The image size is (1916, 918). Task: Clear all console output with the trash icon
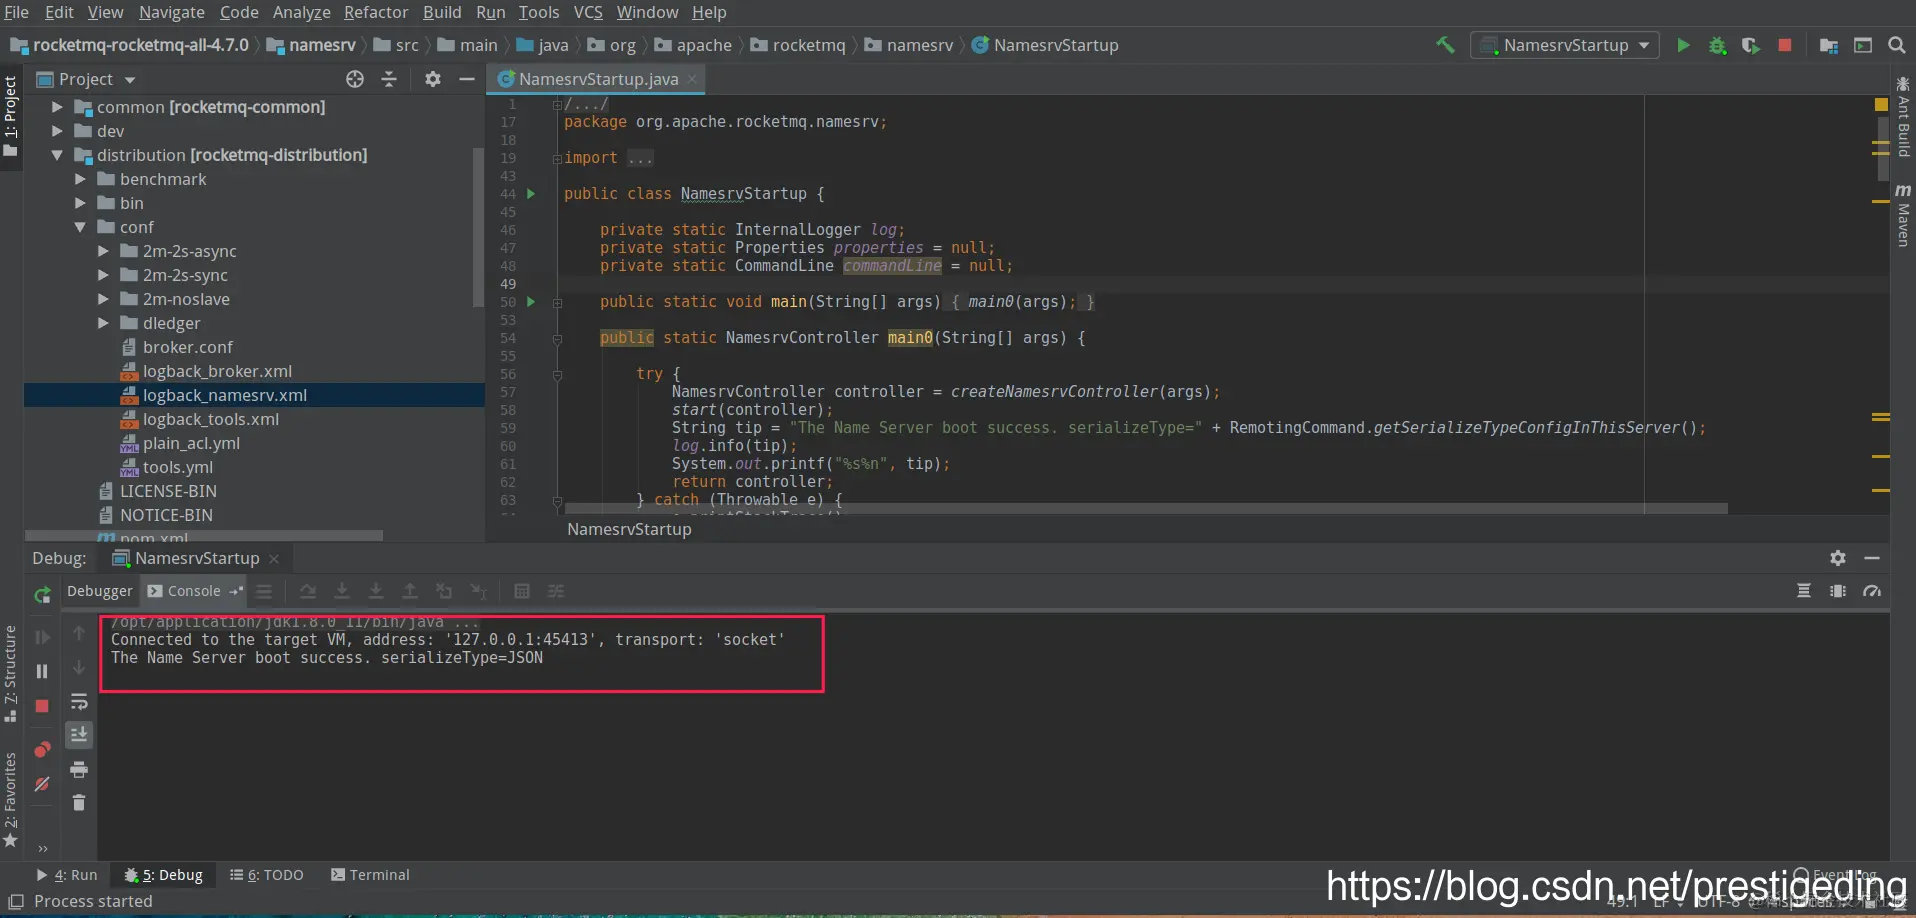(79, 802)
